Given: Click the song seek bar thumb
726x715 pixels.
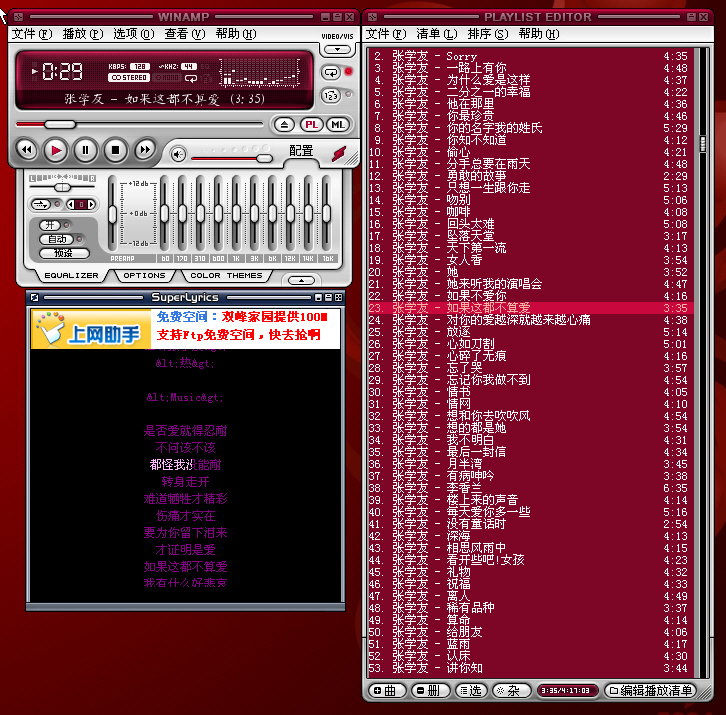Looking at the screenshot, I should [x=60, y=124].
